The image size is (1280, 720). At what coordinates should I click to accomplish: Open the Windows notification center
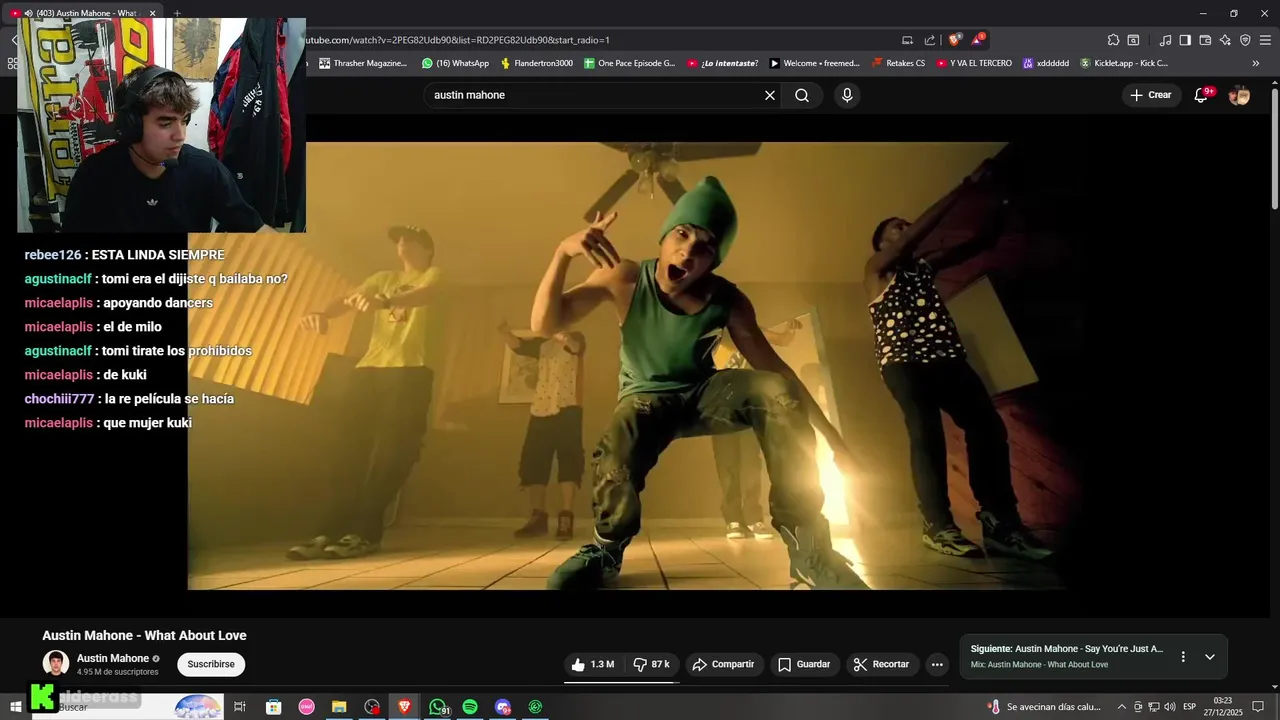click(1258, 707)
